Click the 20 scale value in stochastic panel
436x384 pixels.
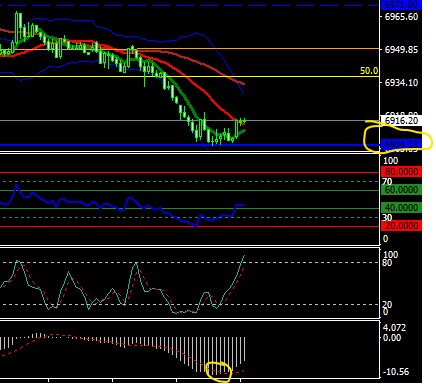387,304
